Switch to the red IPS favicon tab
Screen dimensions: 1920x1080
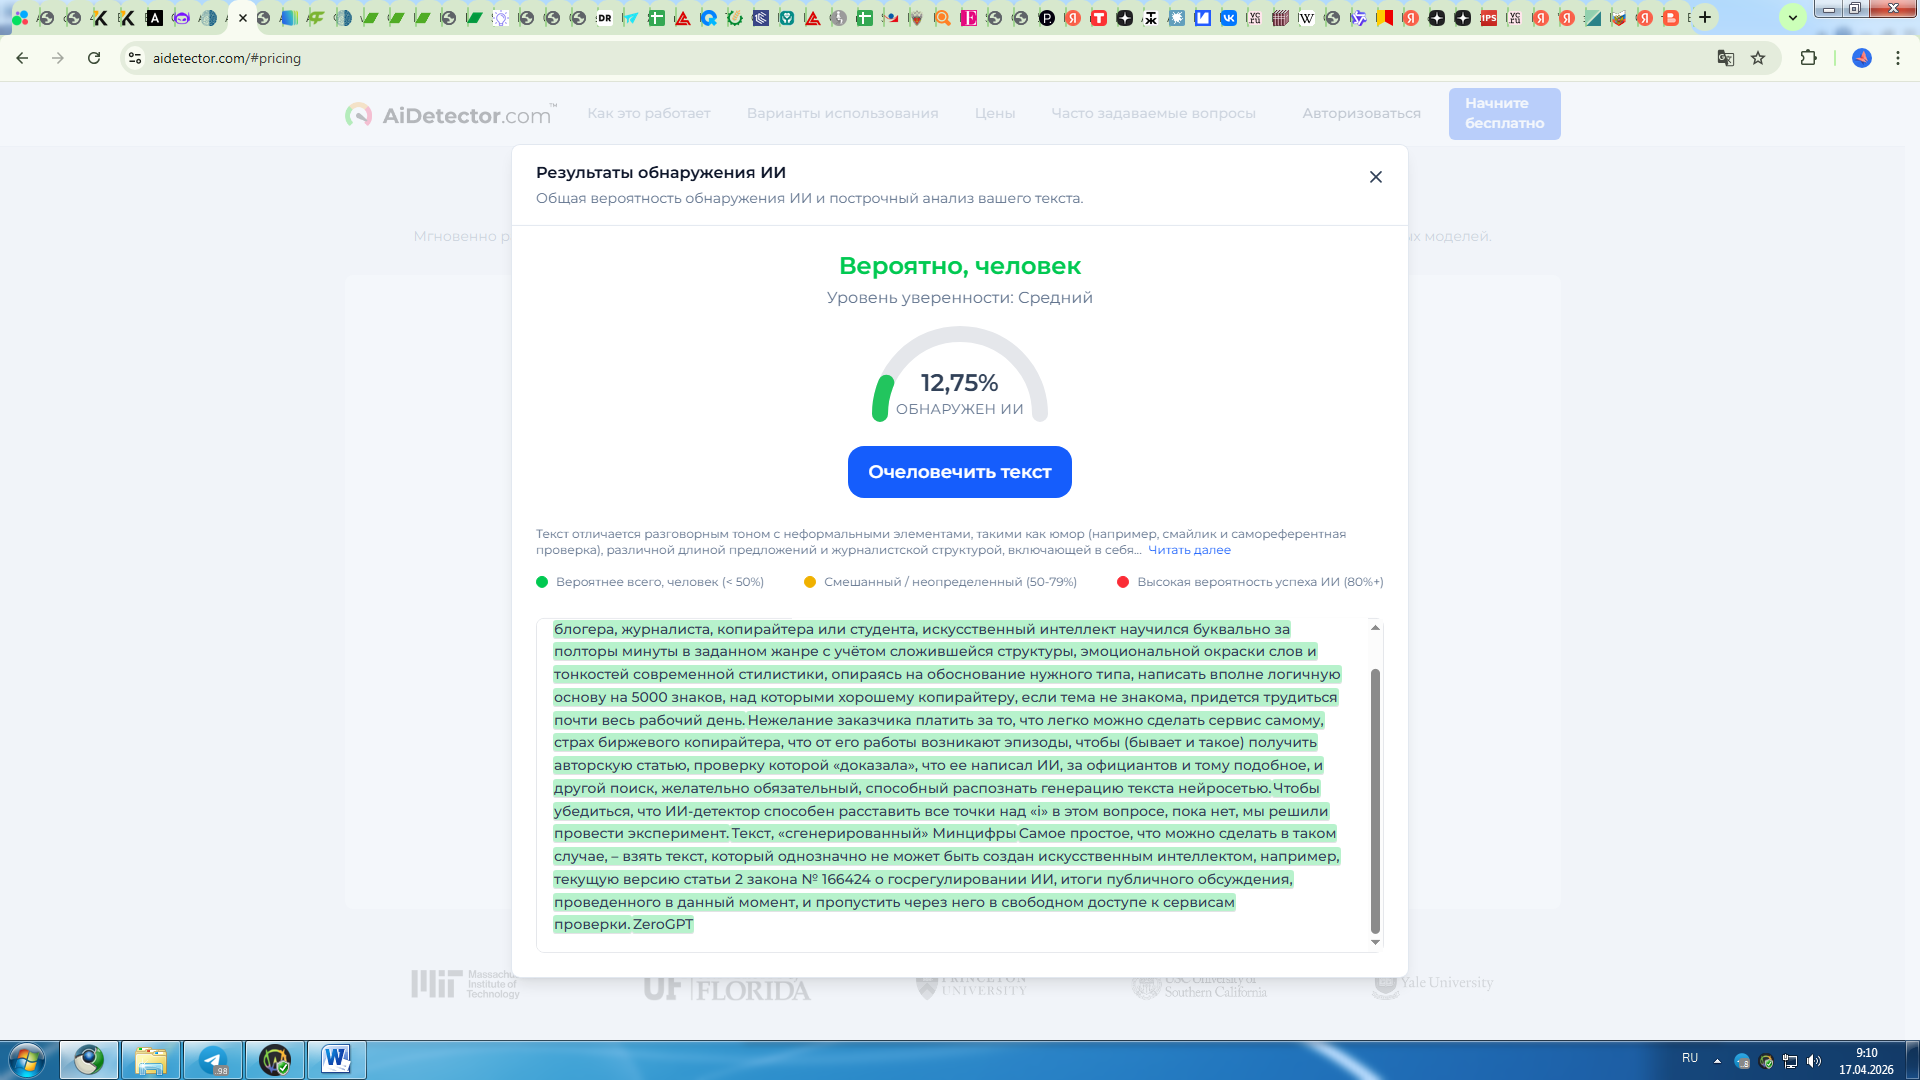(x=1488, y=18)
